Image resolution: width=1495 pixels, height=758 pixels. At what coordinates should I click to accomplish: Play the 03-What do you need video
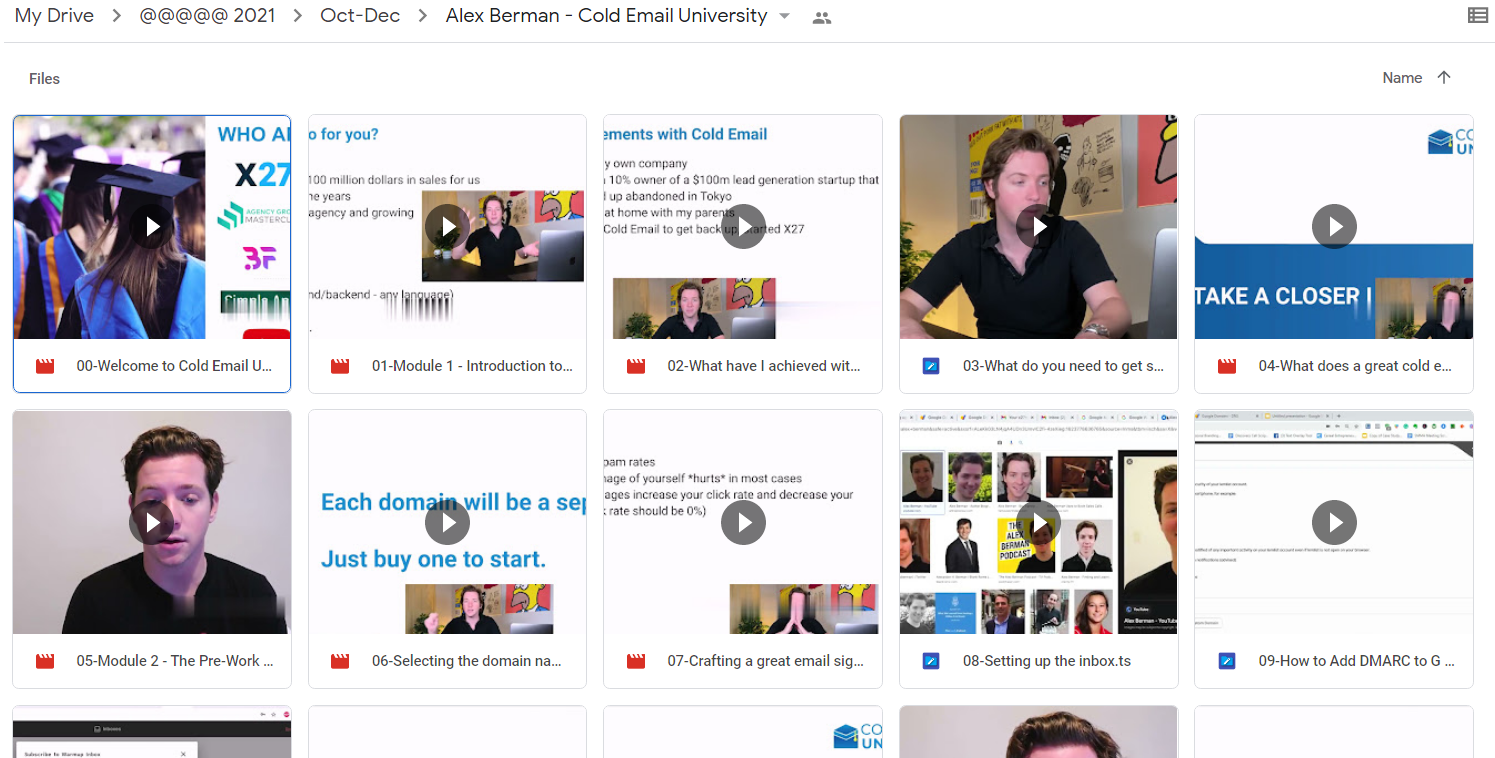pos(1039,227)
